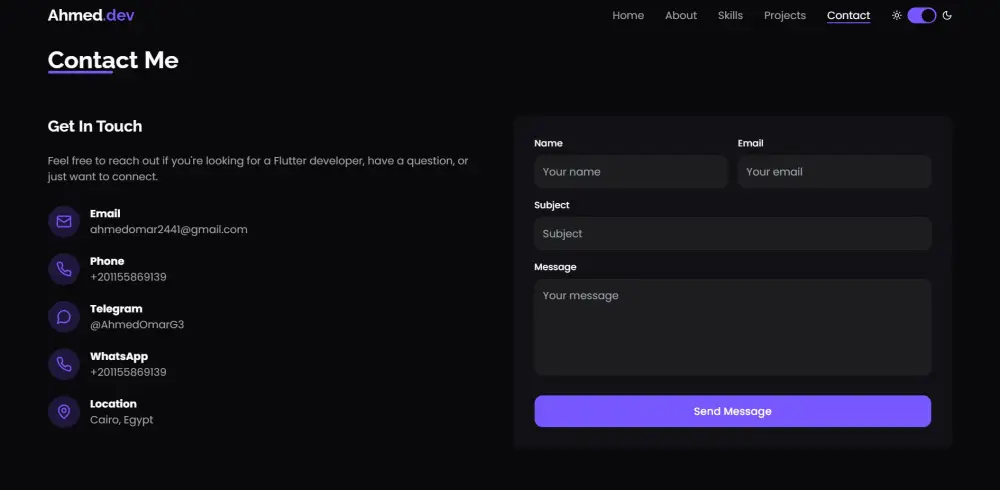Image resolution: width=1000 pixels, height=490 pixels.
Task: Click the Ahmed.dev logo link
Action: [91, 16]
